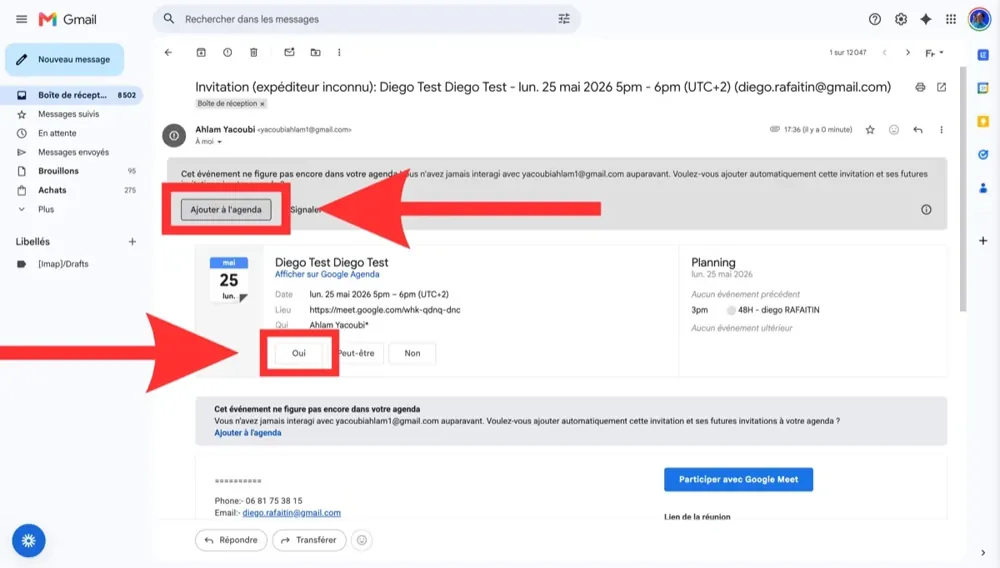Image resolution: width=1000 pixels, height=568 pixels.
Task: Go back to inbox arrow
Action: point(168,52)
